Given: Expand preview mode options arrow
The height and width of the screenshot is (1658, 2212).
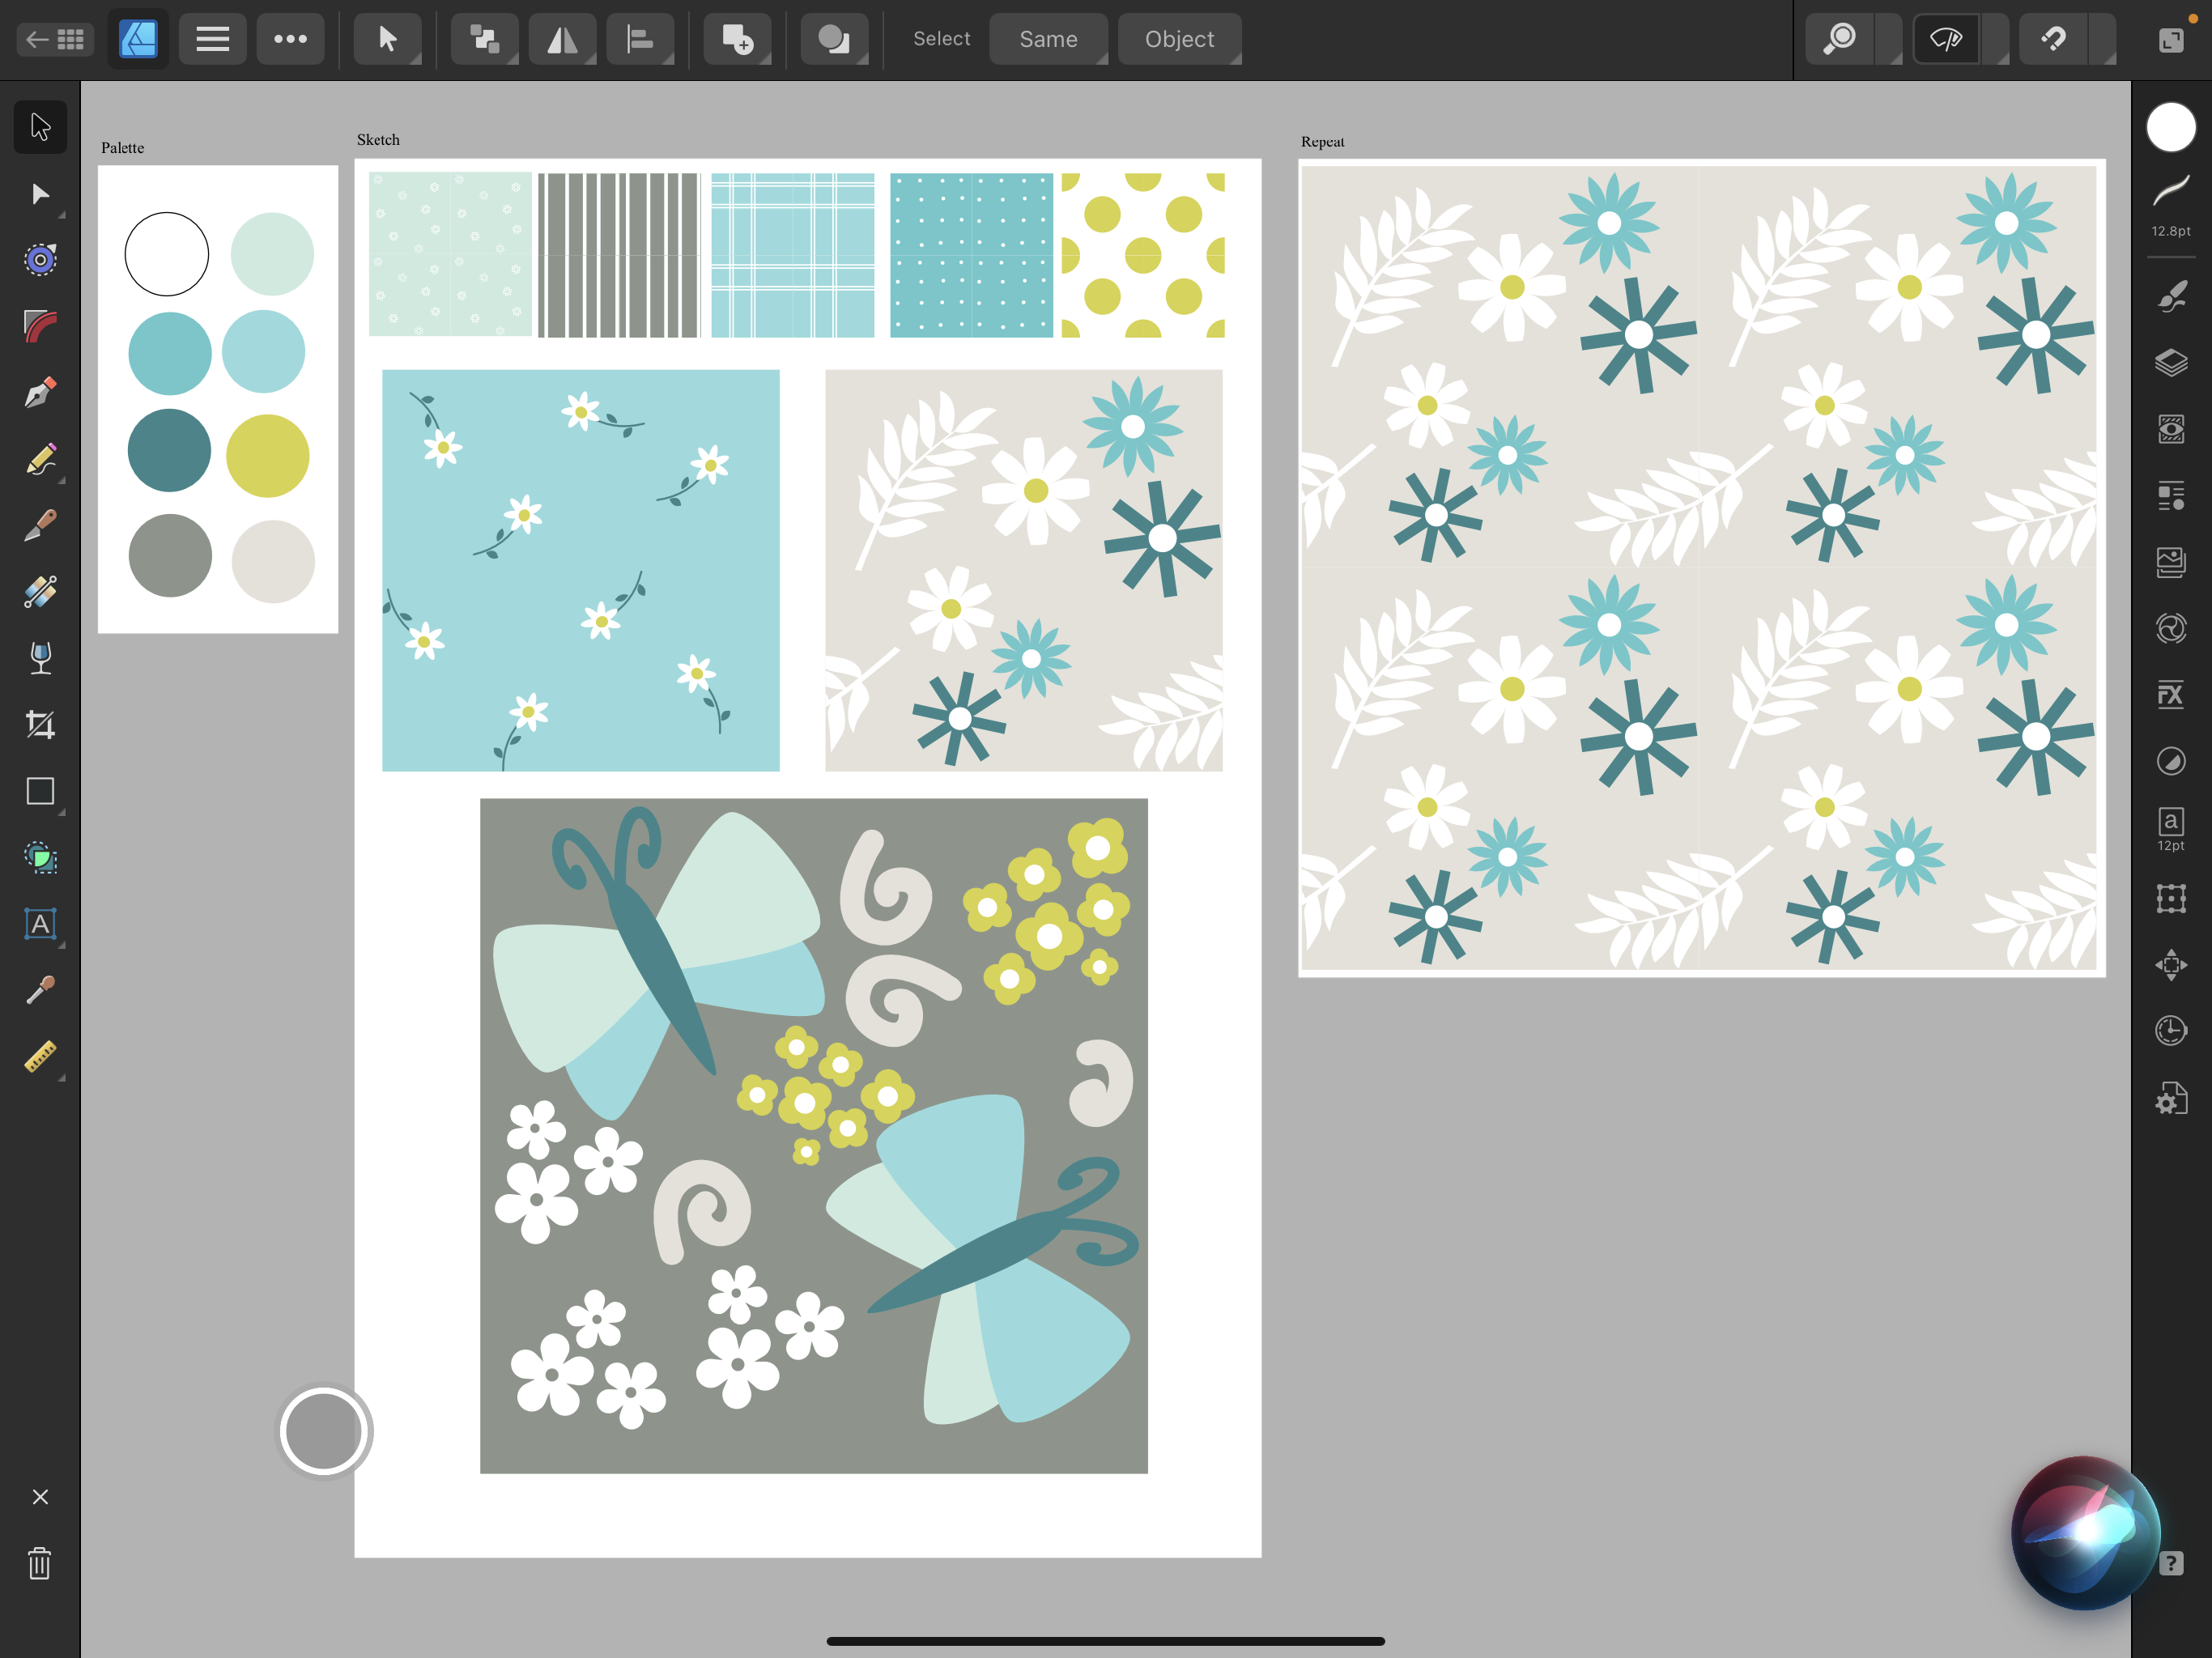Looking at the screenshot, I should point(1996,39).
